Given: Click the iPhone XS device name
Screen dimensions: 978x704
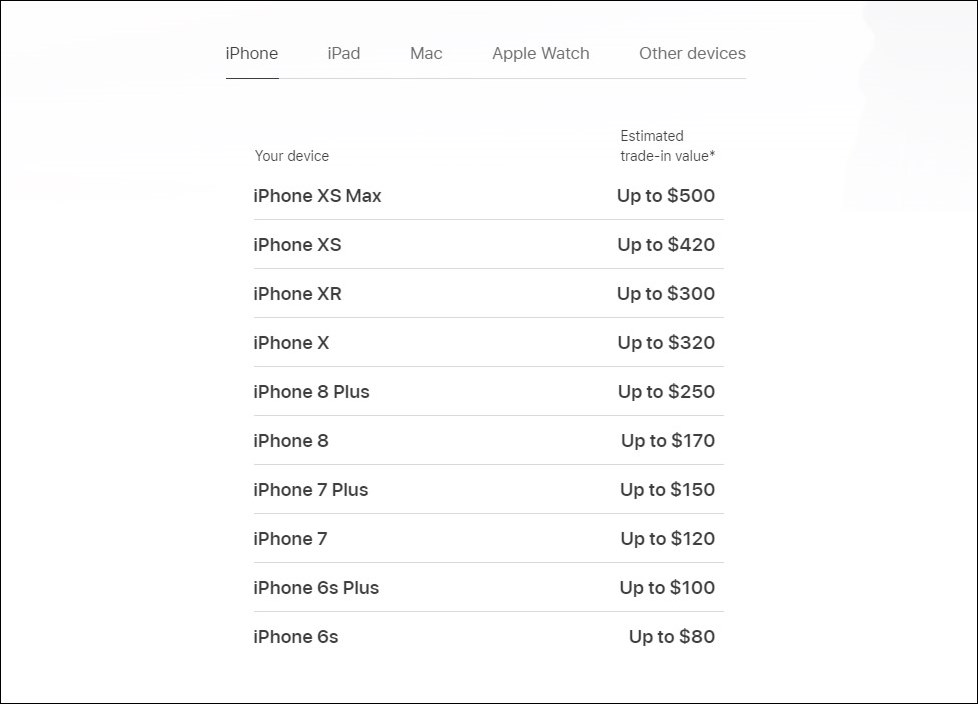Looking at the screenshot, I should point(298,244).
